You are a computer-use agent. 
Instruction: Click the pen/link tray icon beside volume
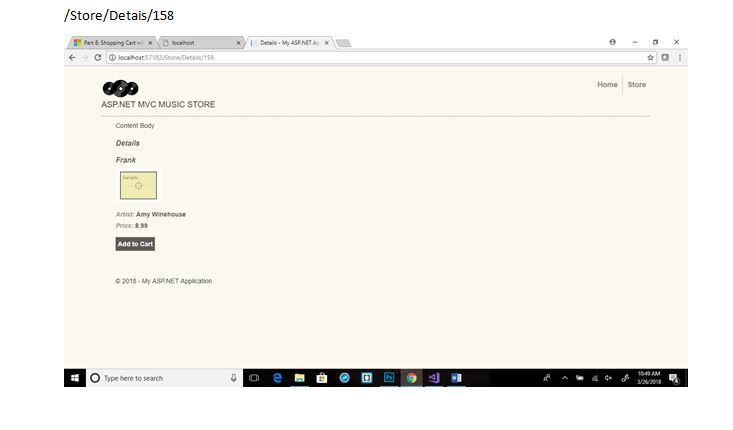625,378
